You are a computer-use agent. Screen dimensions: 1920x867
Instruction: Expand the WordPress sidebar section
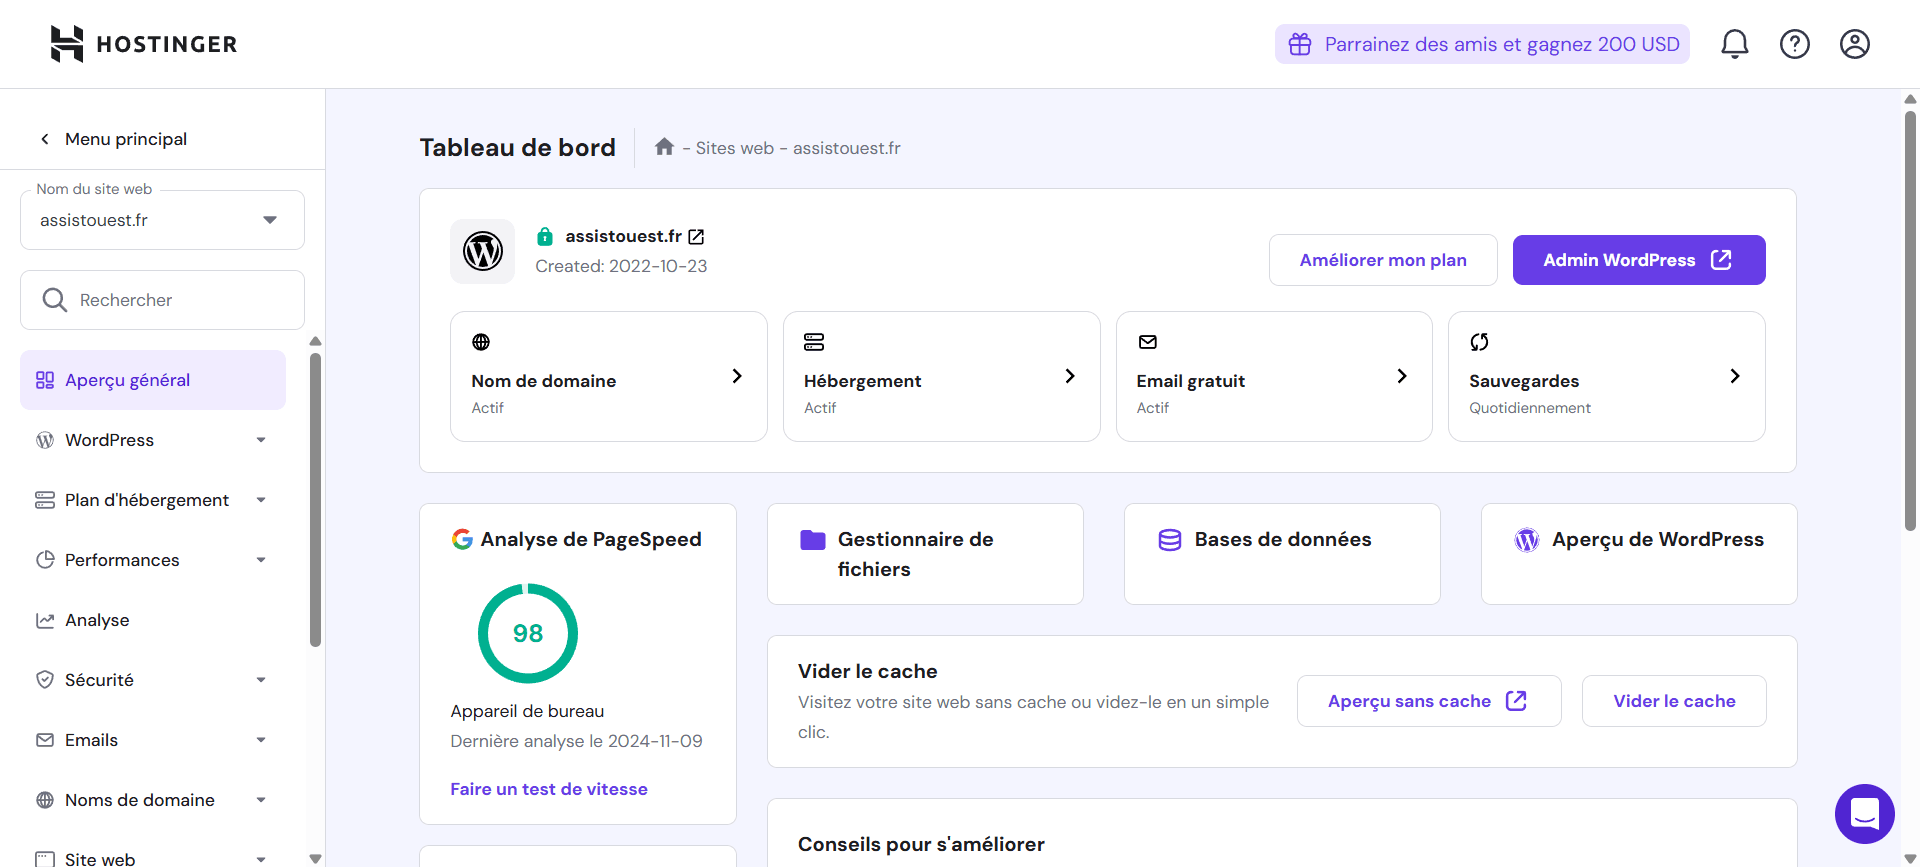pos(152,440)
